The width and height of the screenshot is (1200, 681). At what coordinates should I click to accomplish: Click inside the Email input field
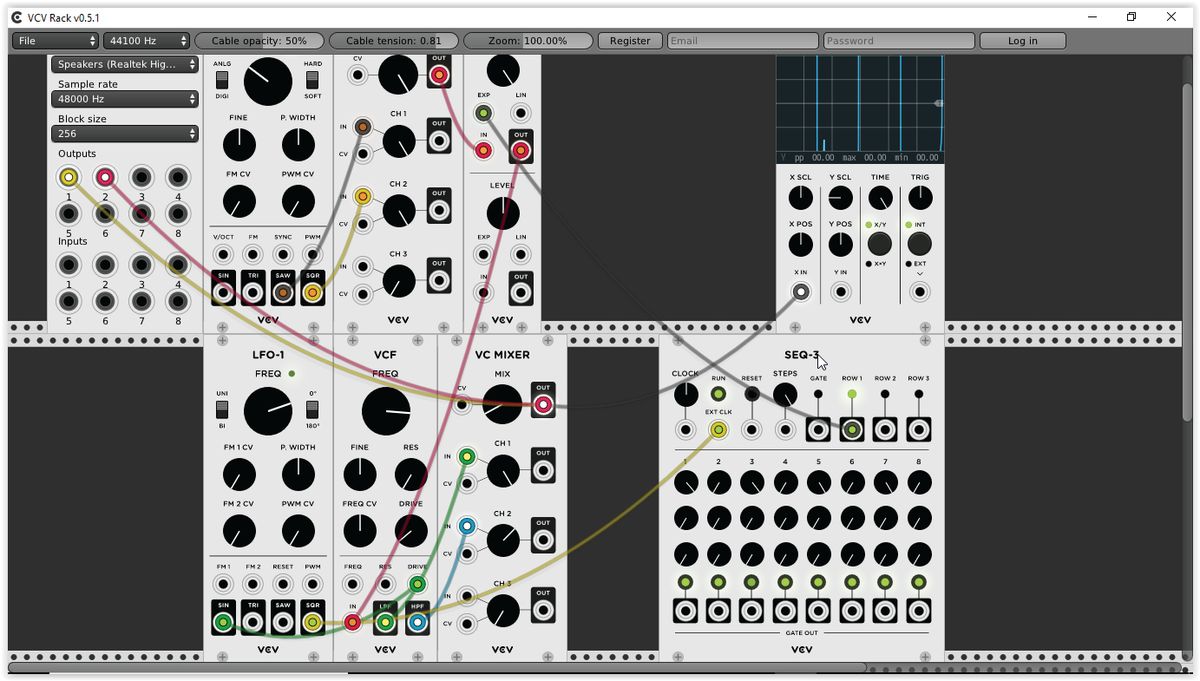tap(742, 40)
